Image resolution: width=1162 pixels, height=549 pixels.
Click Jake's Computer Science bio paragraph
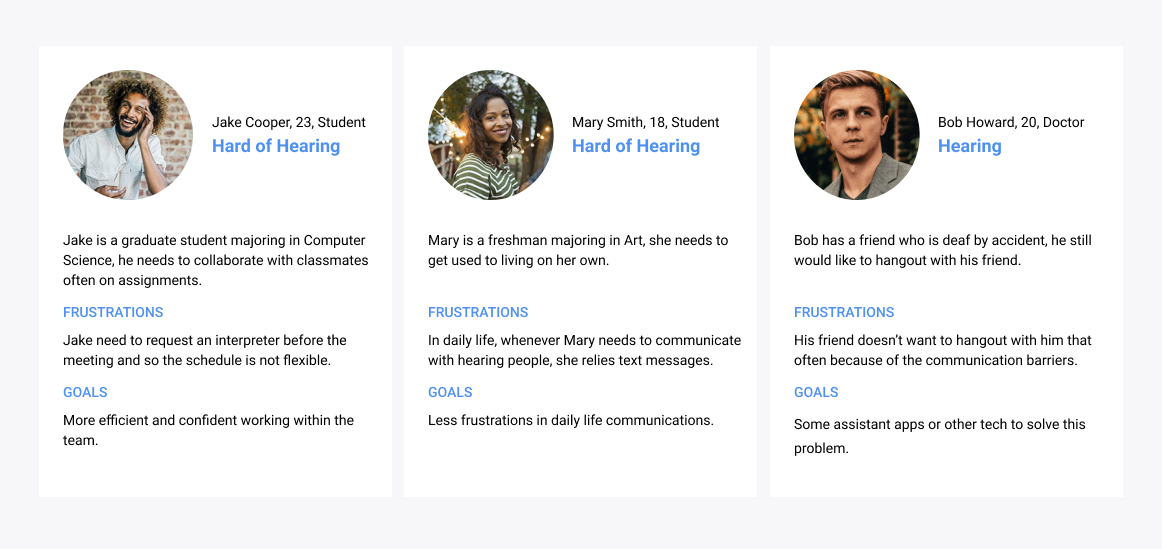click(x=215, y=260)
